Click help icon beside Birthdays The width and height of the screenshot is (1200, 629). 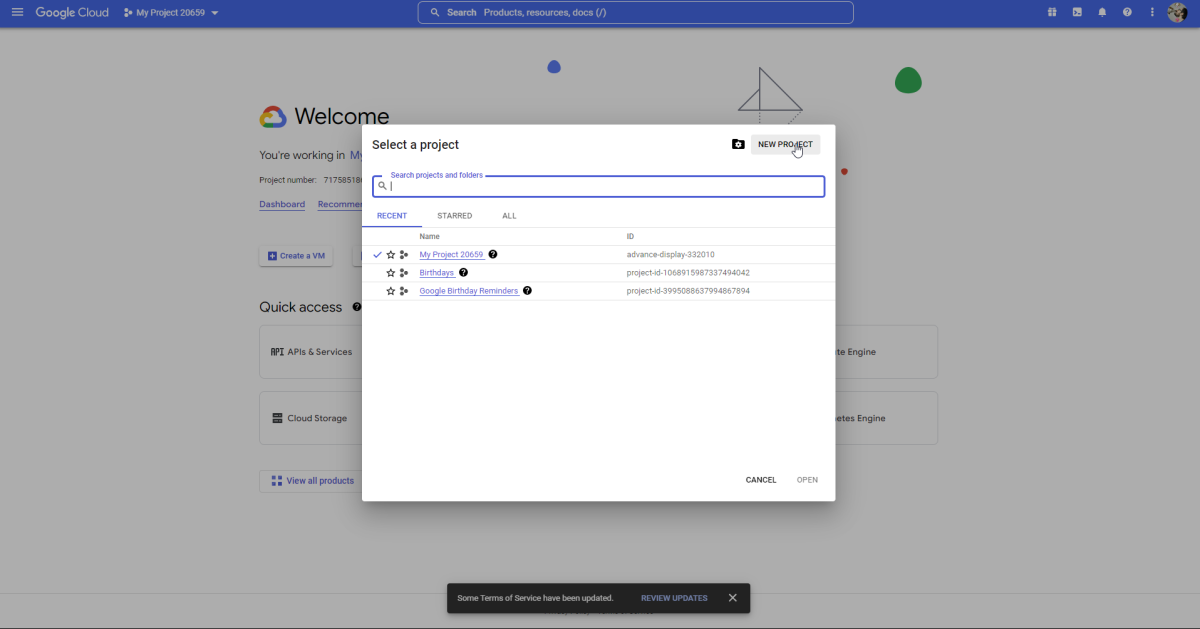click(463, 272)
